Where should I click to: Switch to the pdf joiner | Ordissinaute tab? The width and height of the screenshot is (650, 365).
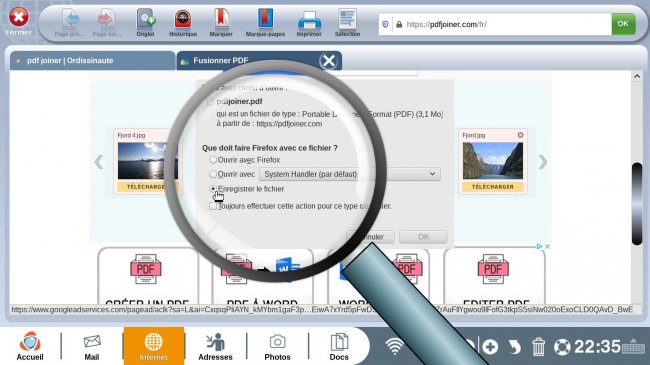92,61
